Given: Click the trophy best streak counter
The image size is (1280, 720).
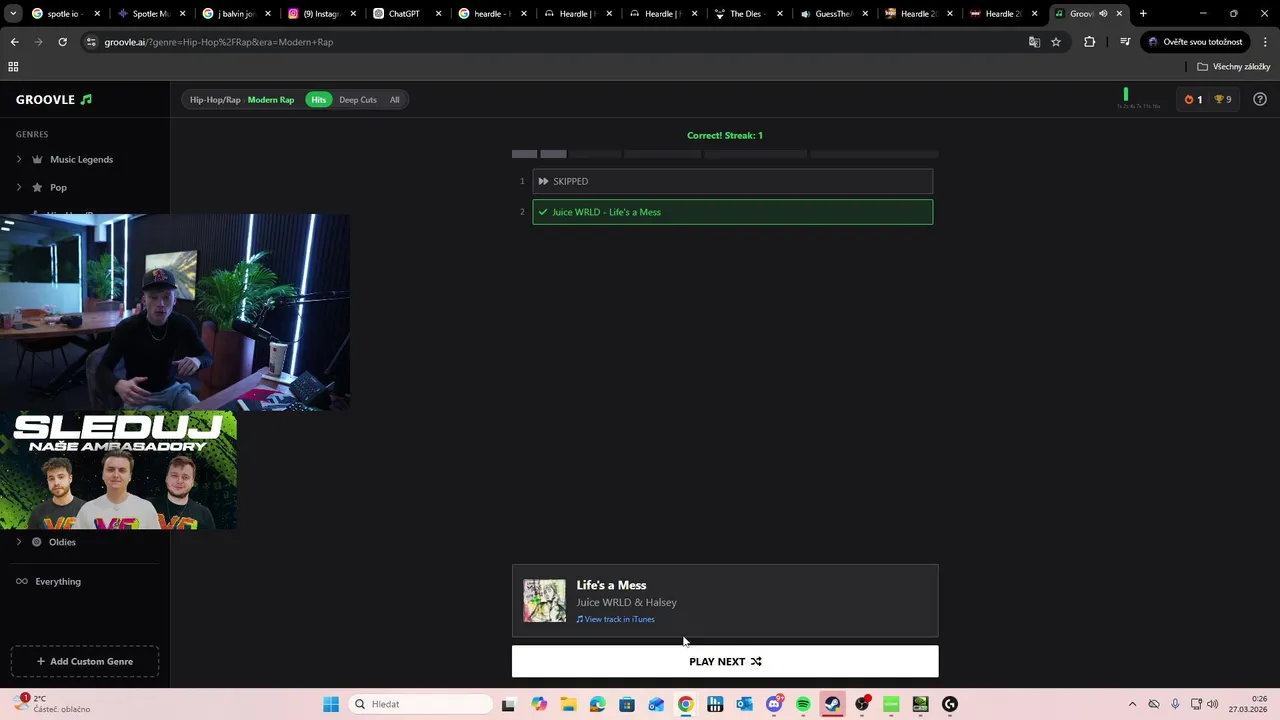Looking at the screenshot, I should click(1223, 99).
